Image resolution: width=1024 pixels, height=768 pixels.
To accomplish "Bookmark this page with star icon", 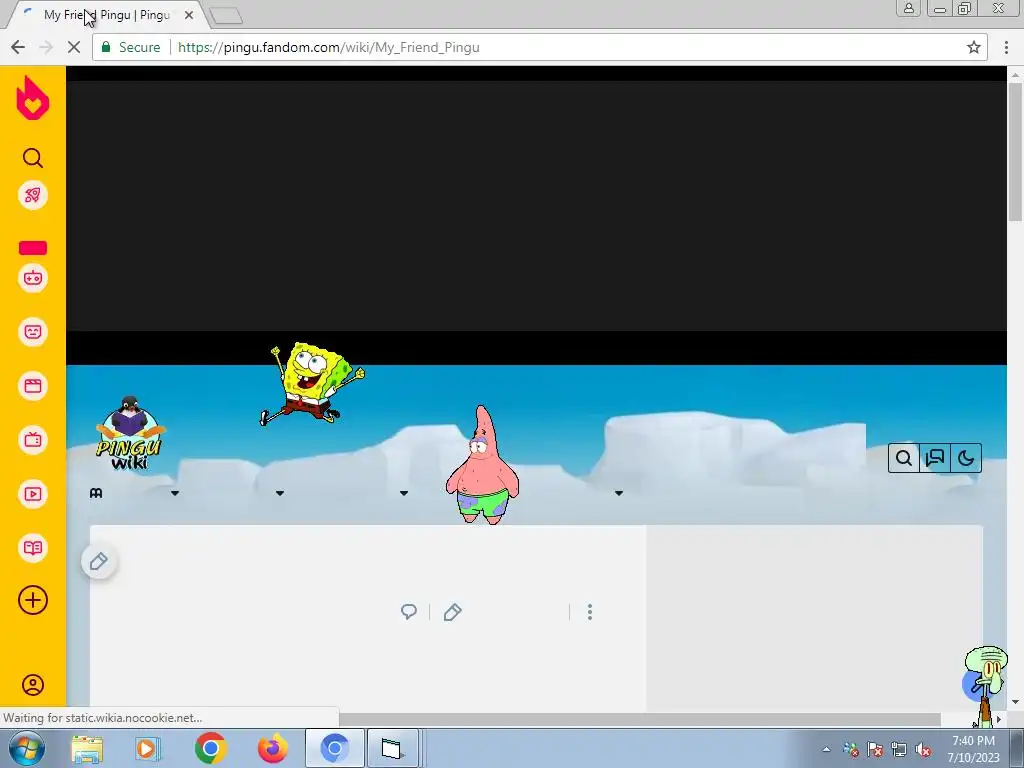I will tap(974, 47).
